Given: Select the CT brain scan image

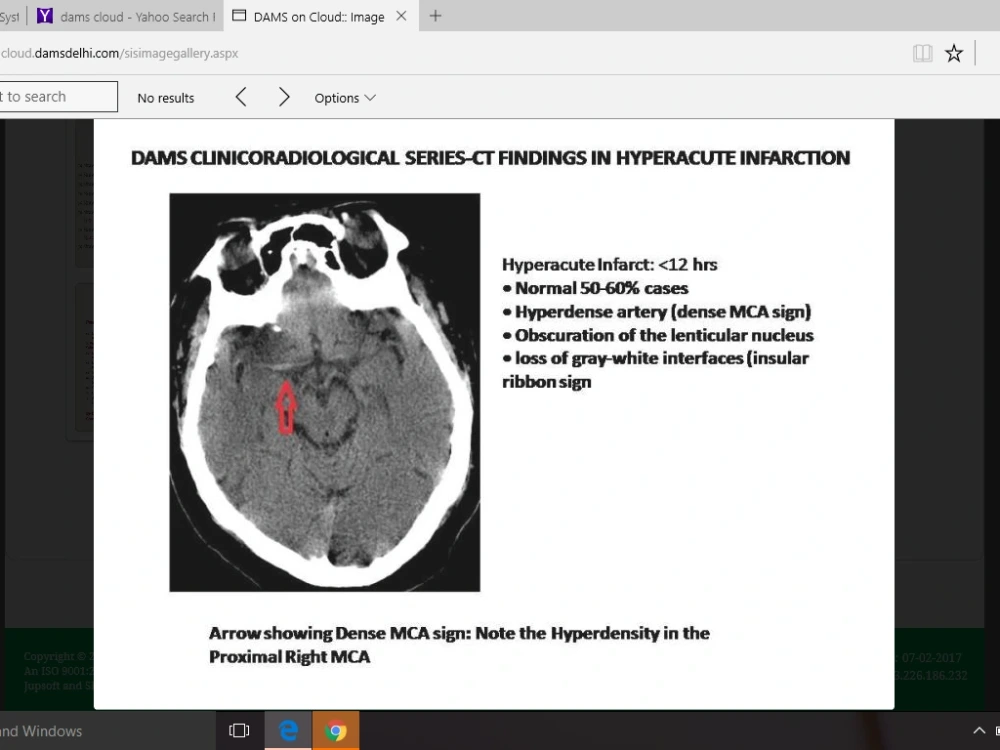Looking at the screenshot, I should [x=324, y=391].
